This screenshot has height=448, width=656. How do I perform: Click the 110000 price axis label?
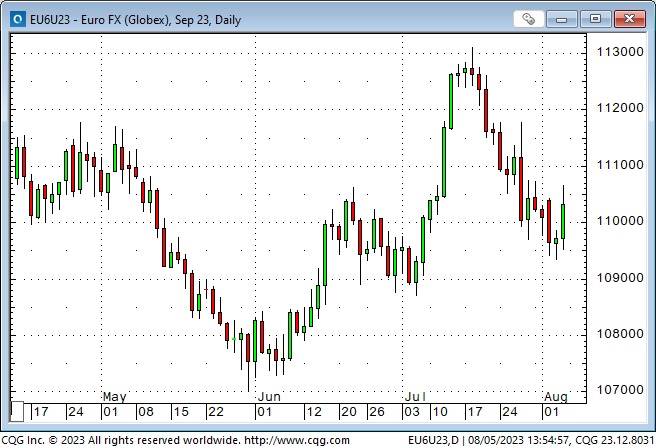[620, 221]
